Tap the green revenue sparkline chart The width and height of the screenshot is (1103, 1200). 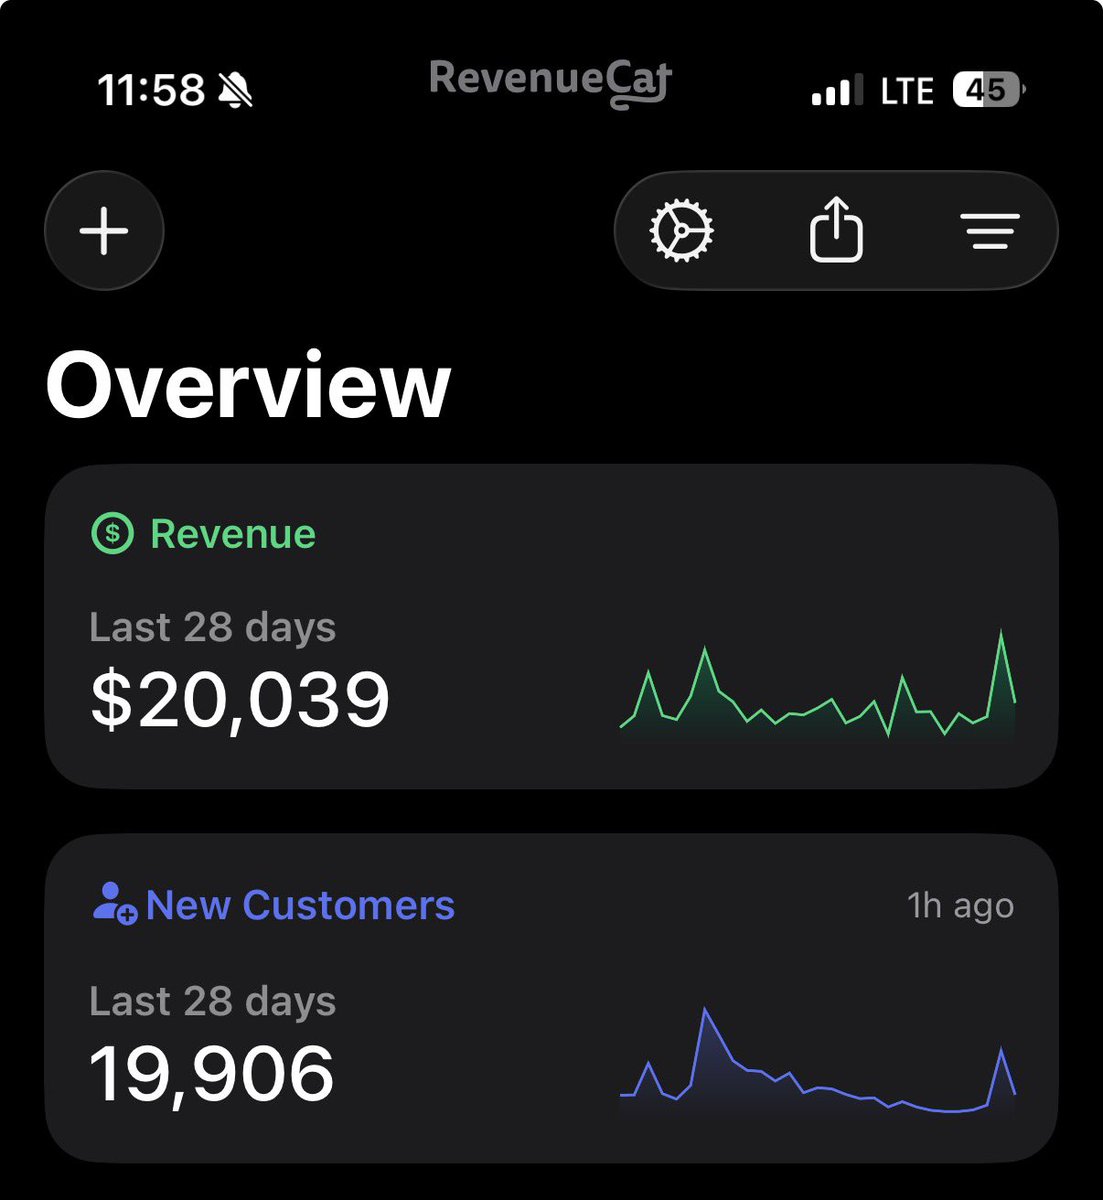coord(818,685)
